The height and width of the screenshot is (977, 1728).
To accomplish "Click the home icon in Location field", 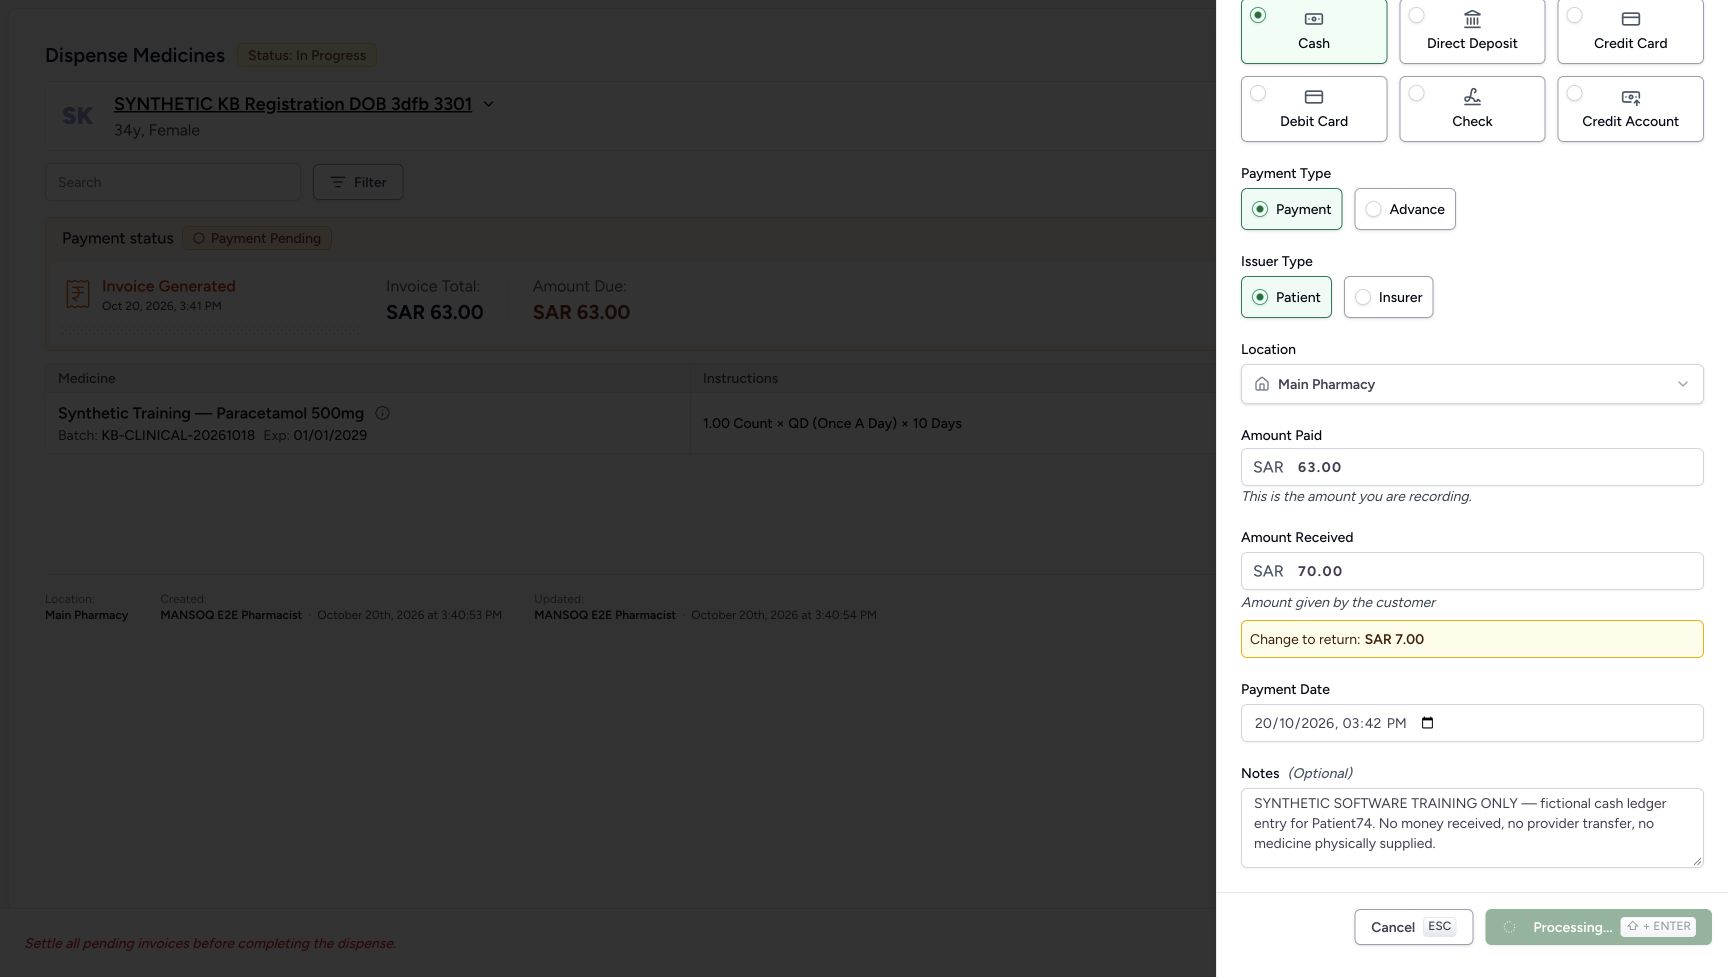I will tap(1262, 384).
